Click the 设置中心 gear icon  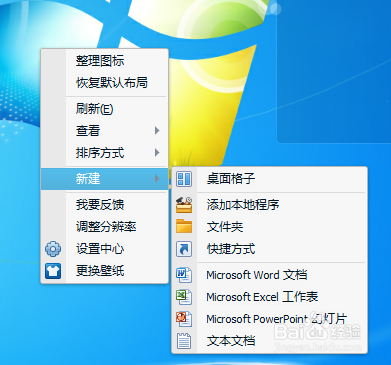tap(53, 249)
